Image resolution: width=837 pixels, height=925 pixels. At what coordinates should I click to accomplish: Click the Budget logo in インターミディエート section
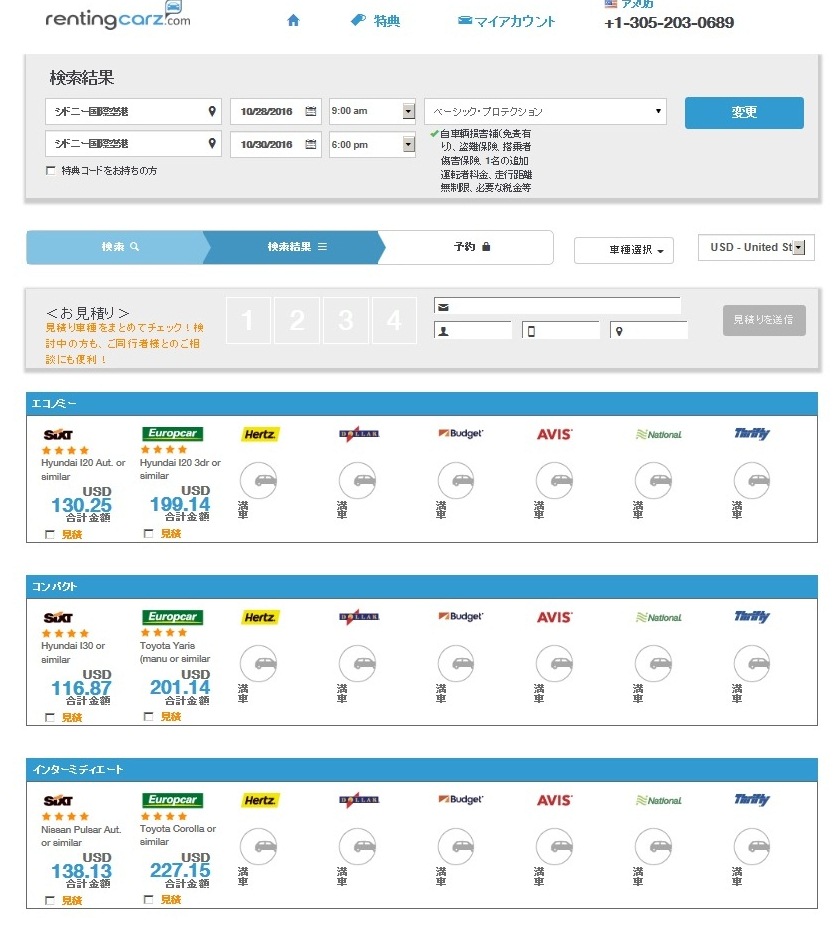click(460, 799)
